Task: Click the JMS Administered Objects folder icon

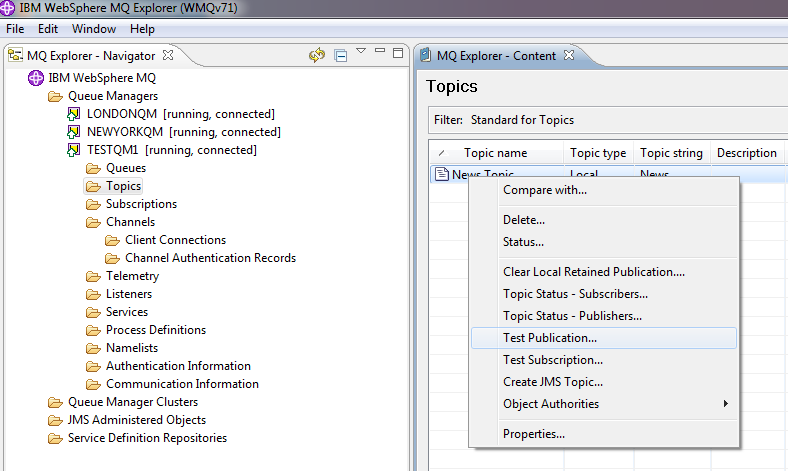Action: click(55, 420)
